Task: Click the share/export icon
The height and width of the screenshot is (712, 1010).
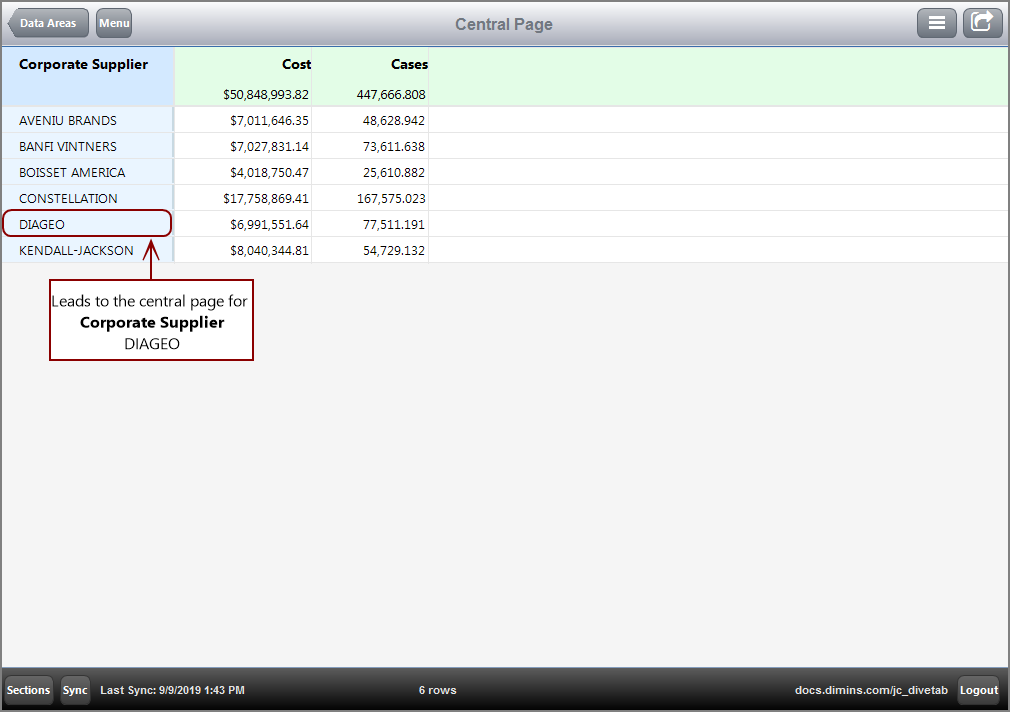Action: point(982,23)
